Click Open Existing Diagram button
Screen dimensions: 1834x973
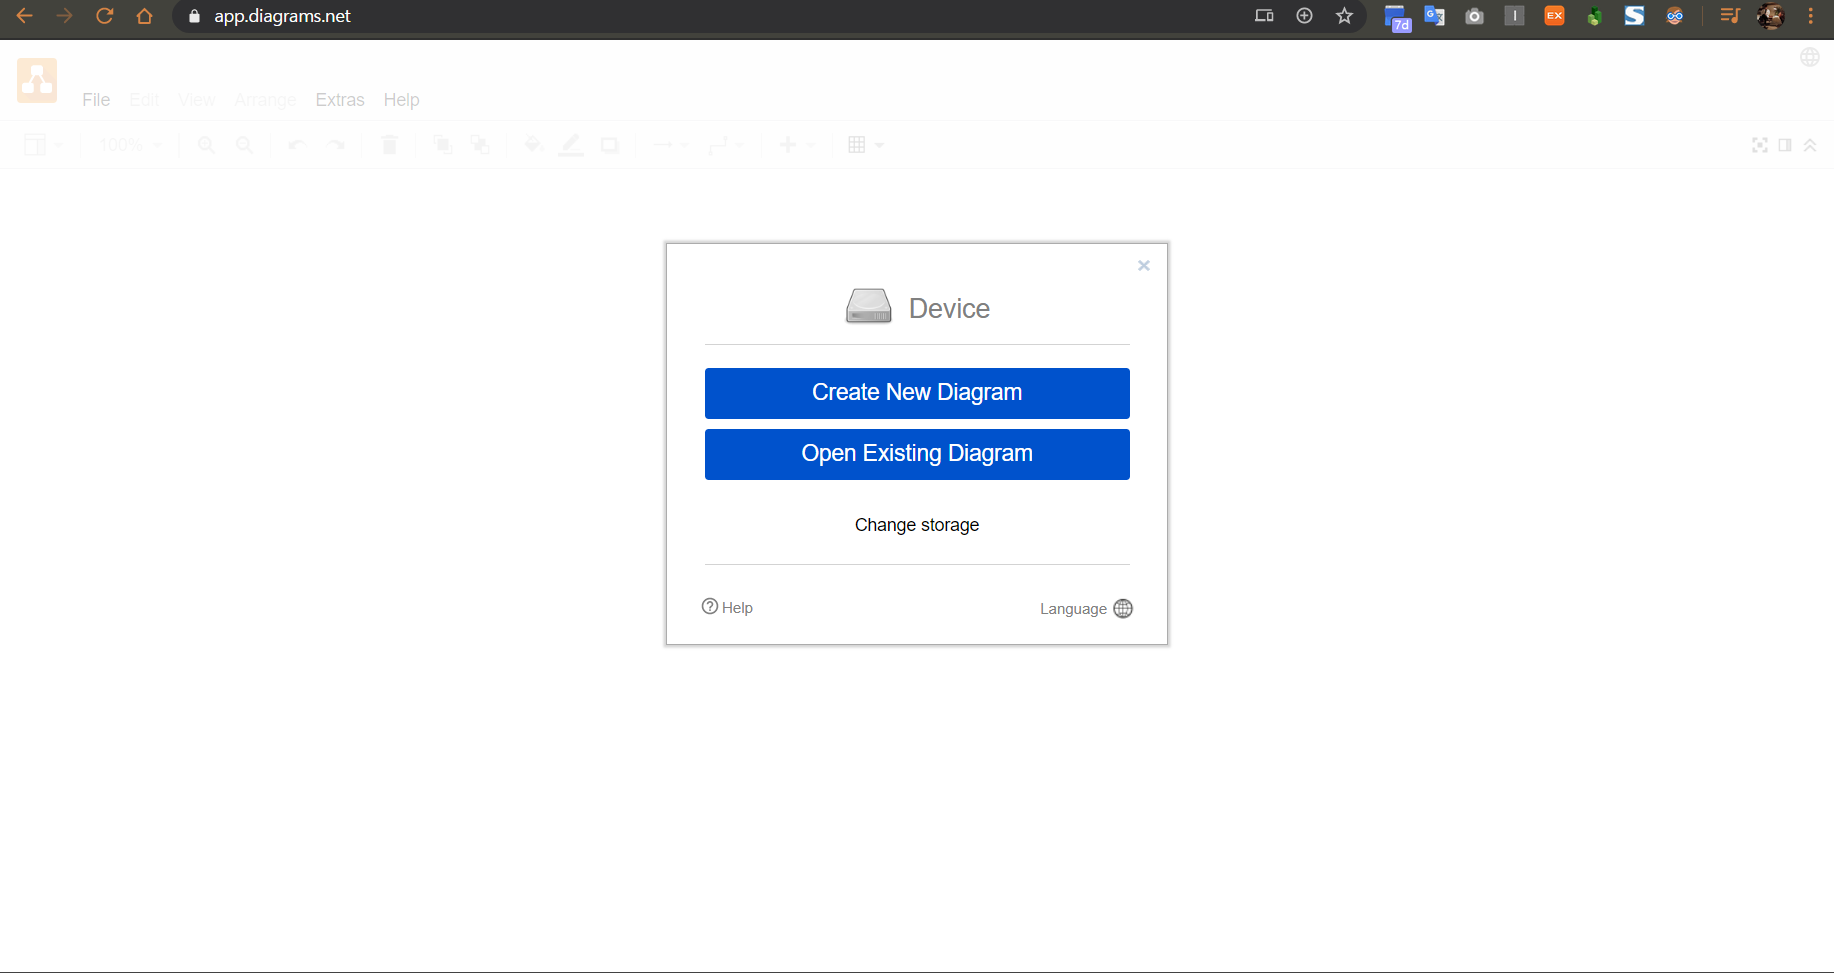pyautogui.click(x=917, y=454)
